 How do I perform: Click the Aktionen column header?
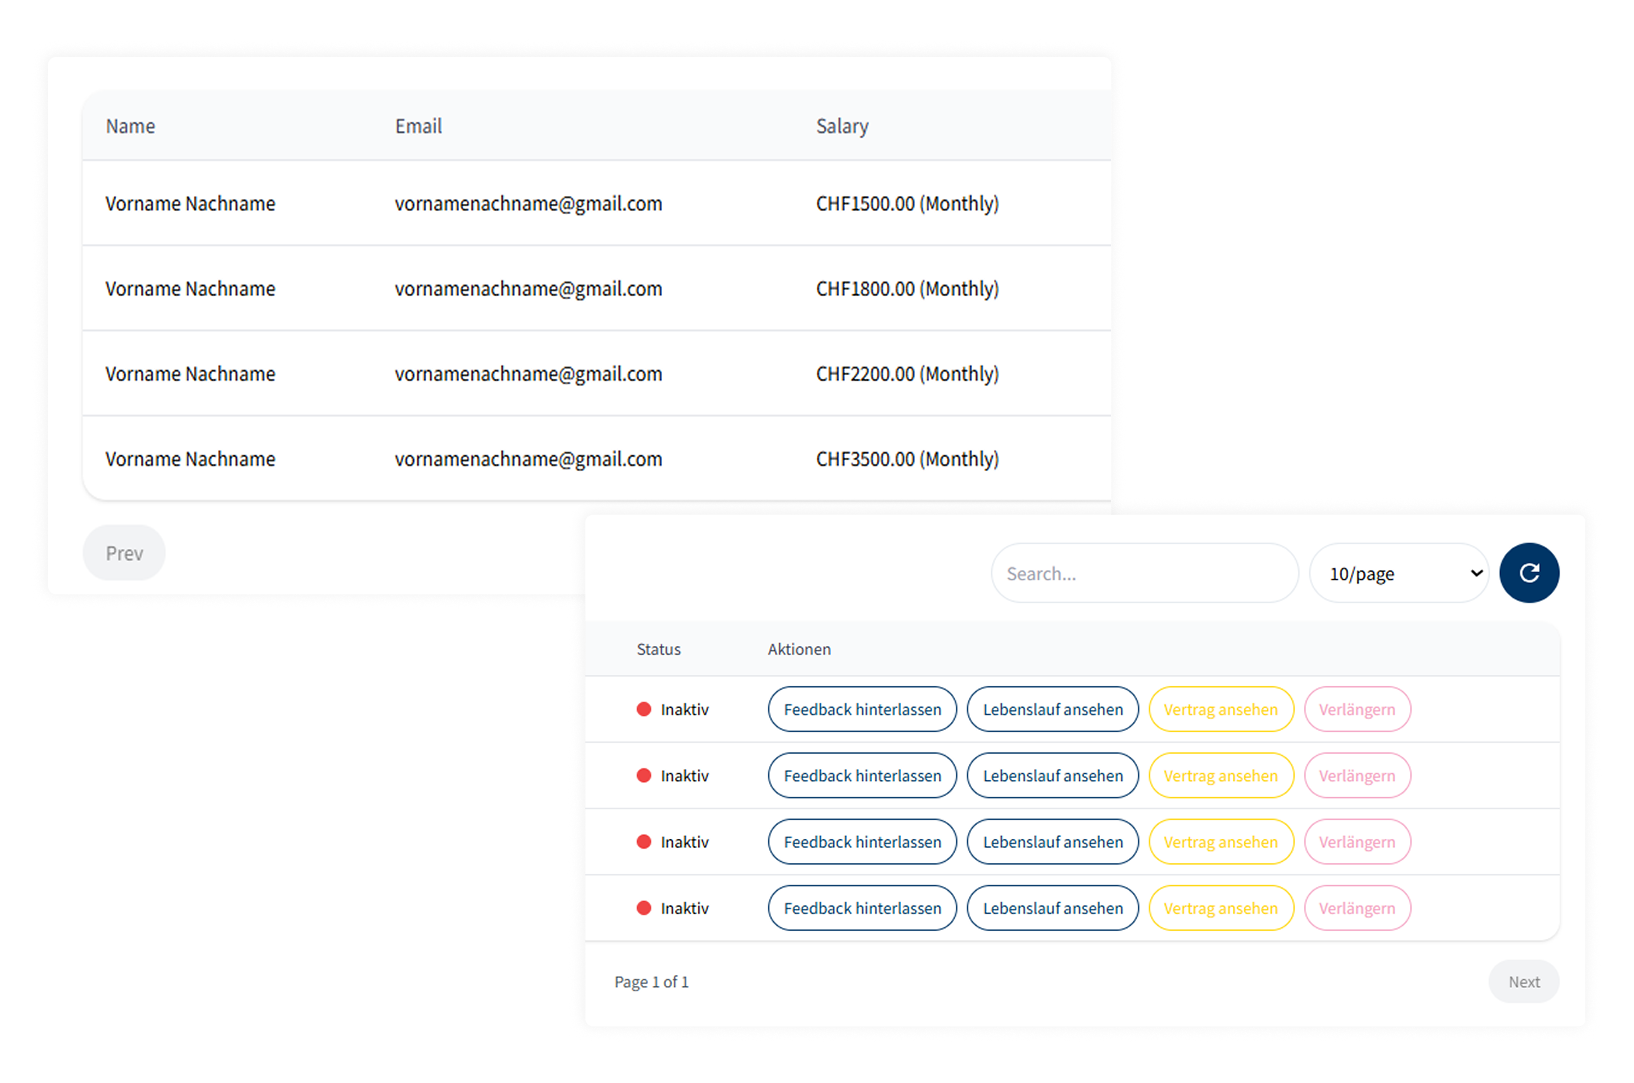click(x=799, y=649)
